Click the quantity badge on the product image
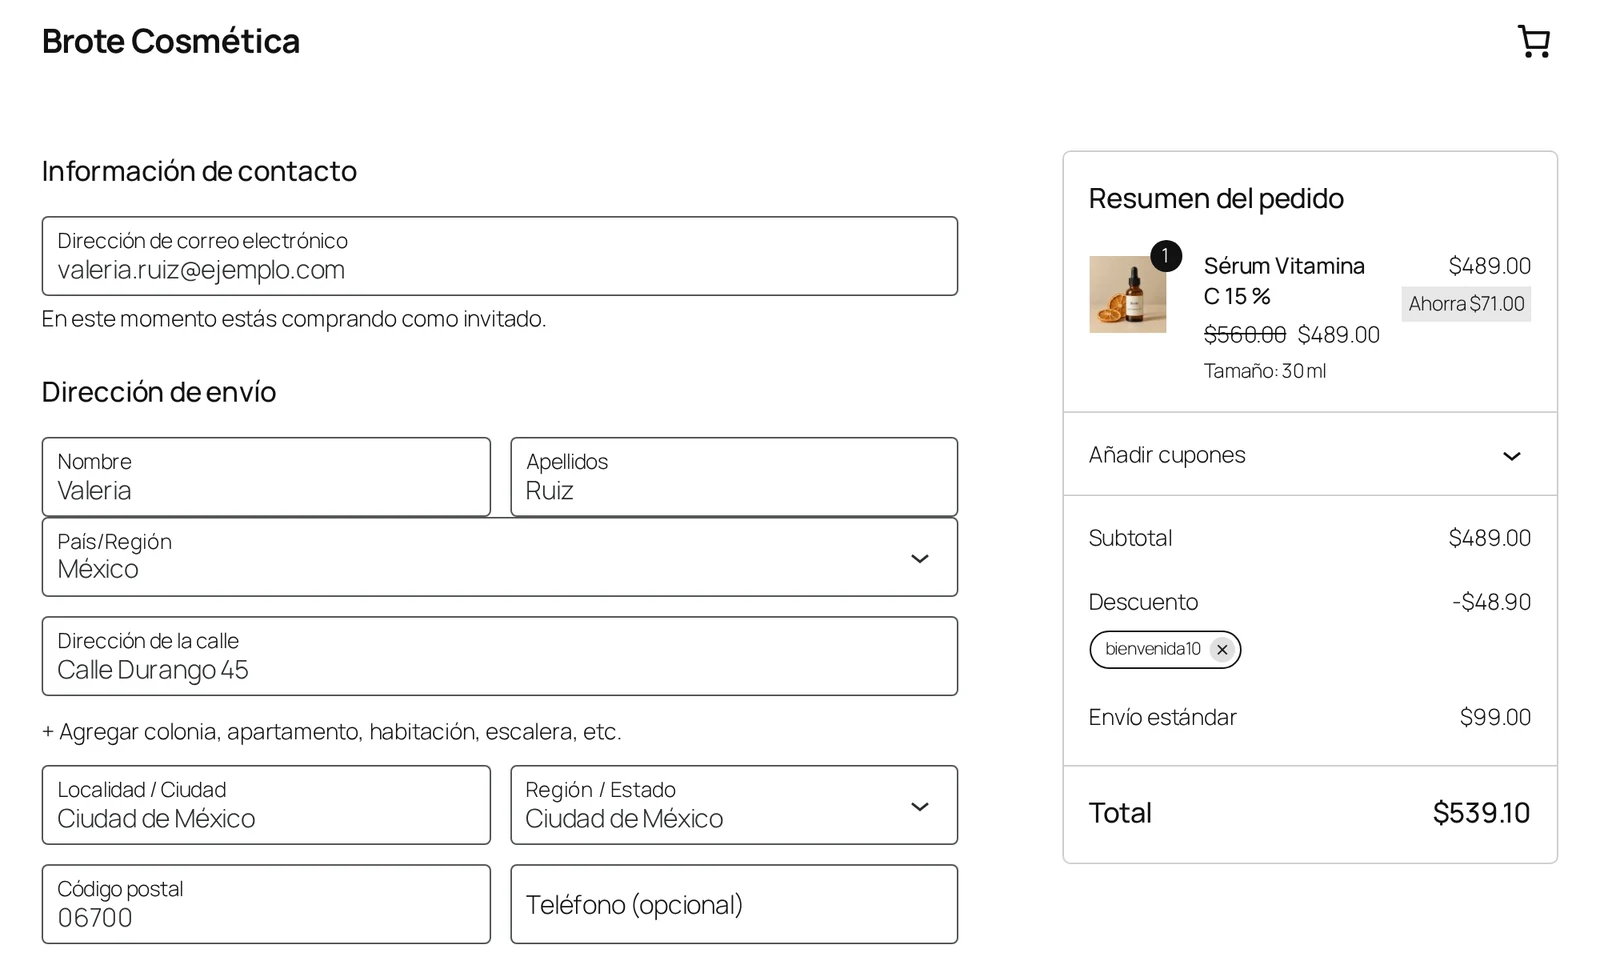Viewport: 1600px width, 957px height. point(1166,256)
